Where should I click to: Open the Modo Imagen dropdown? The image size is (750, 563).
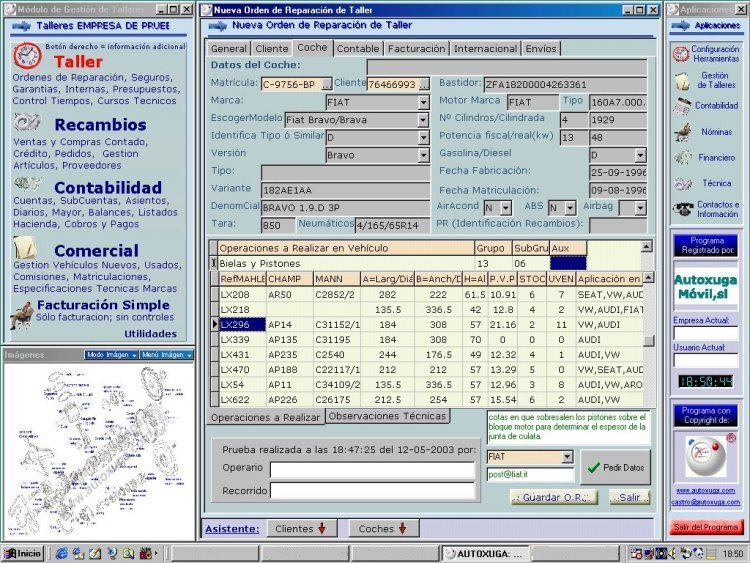[x=111, y=355]
